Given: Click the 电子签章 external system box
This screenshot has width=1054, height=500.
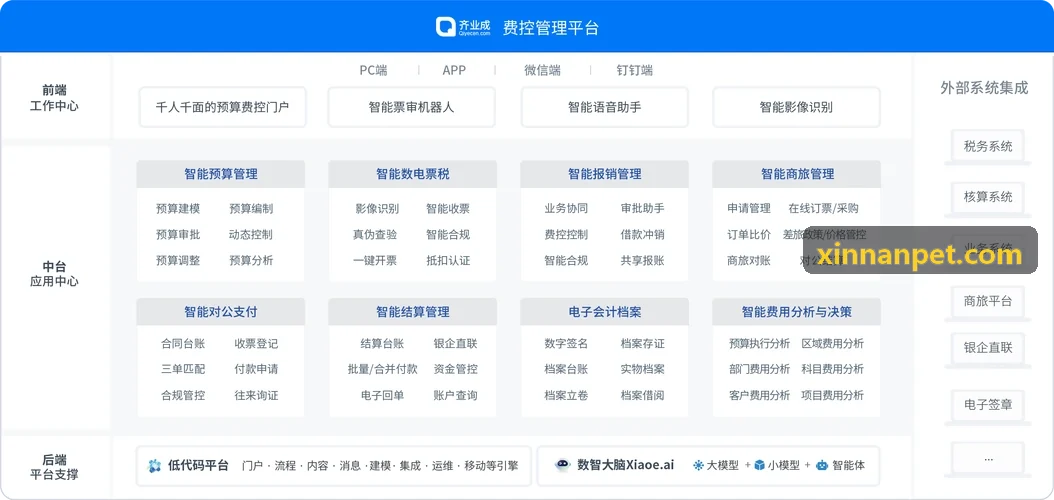Looking at the screenshot, I should pyautogui.click(x=987, y=405).
